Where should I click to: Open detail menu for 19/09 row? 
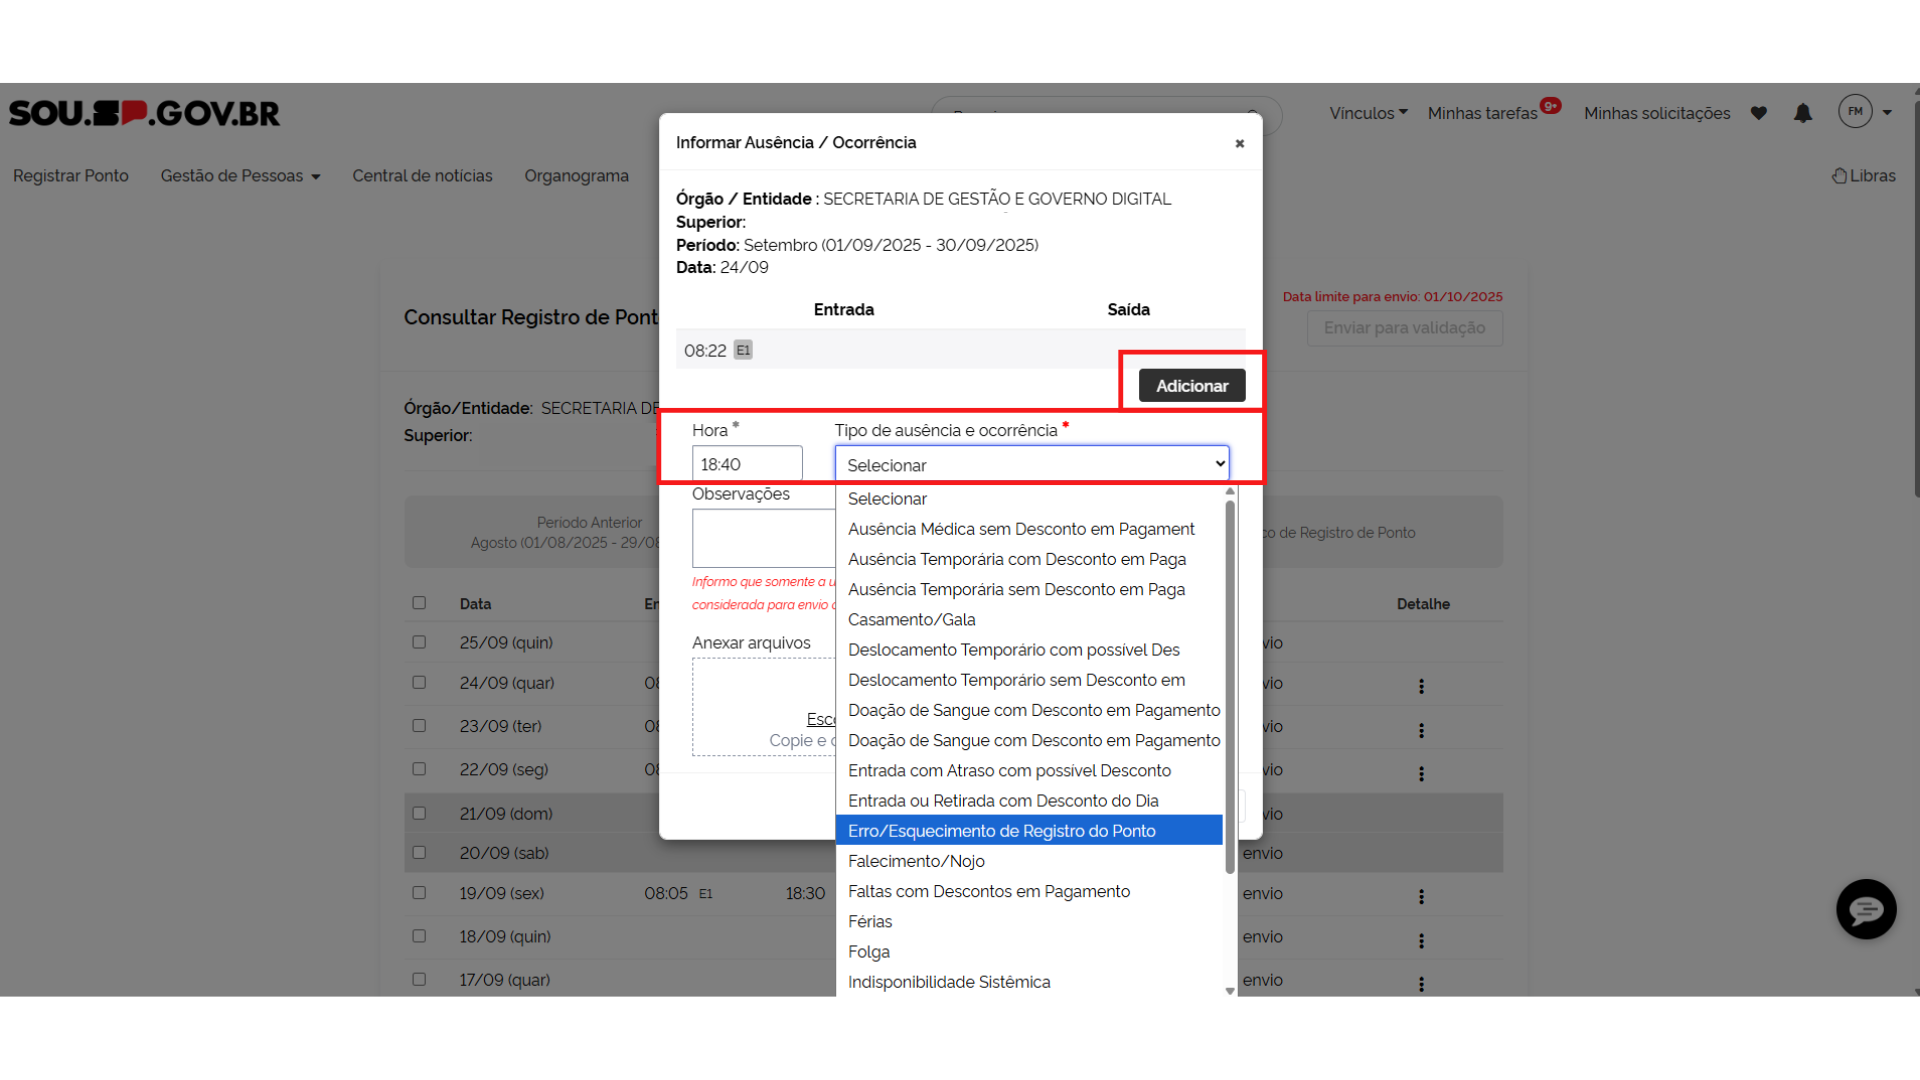1421,897
